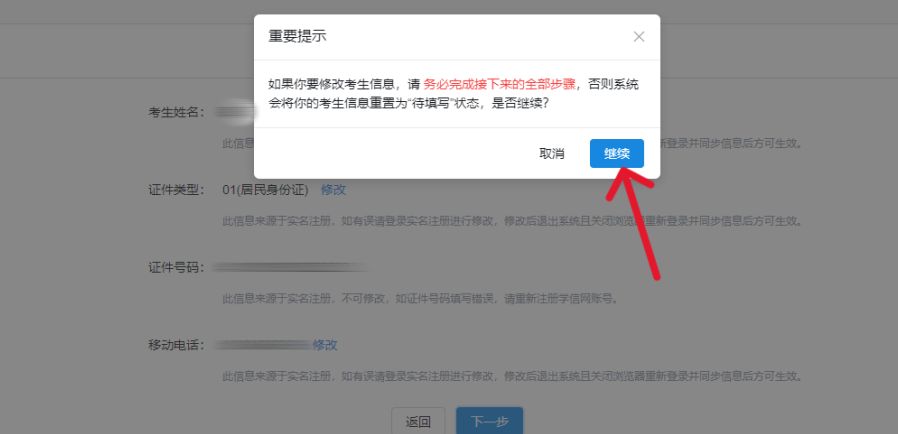Click the hint text under 移动电话
The height and width of the screenshot is (434, 898).
(512, 376)
